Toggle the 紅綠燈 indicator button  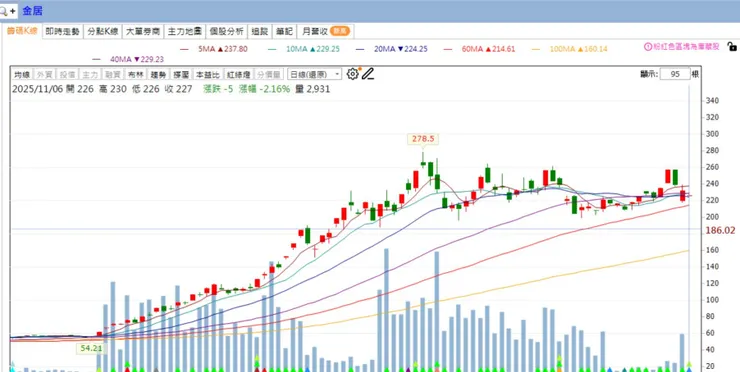(x=238, y=75)
